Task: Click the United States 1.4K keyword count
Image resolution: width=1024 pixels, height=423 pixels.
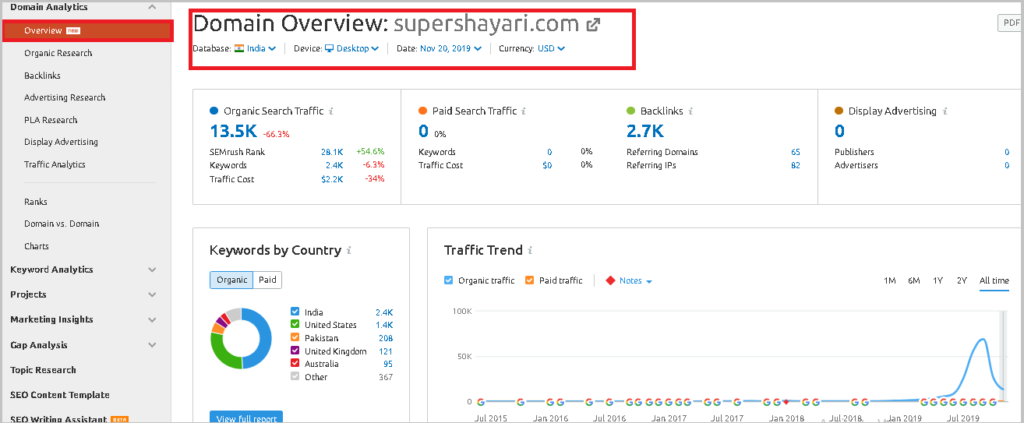Action: tap(384, 325)
